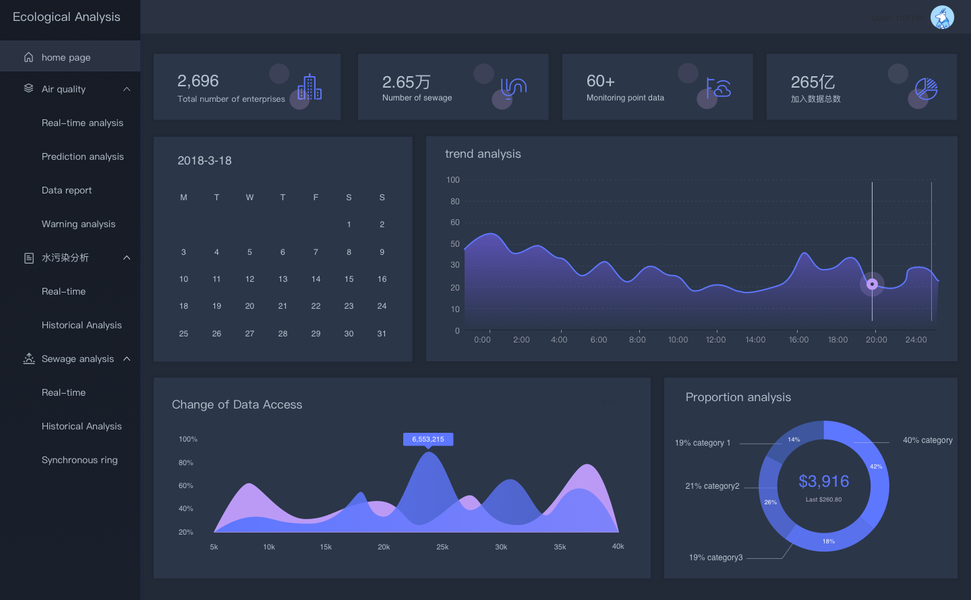Click the 18% donut segment

pyautogui.click(x=829, y=541)
